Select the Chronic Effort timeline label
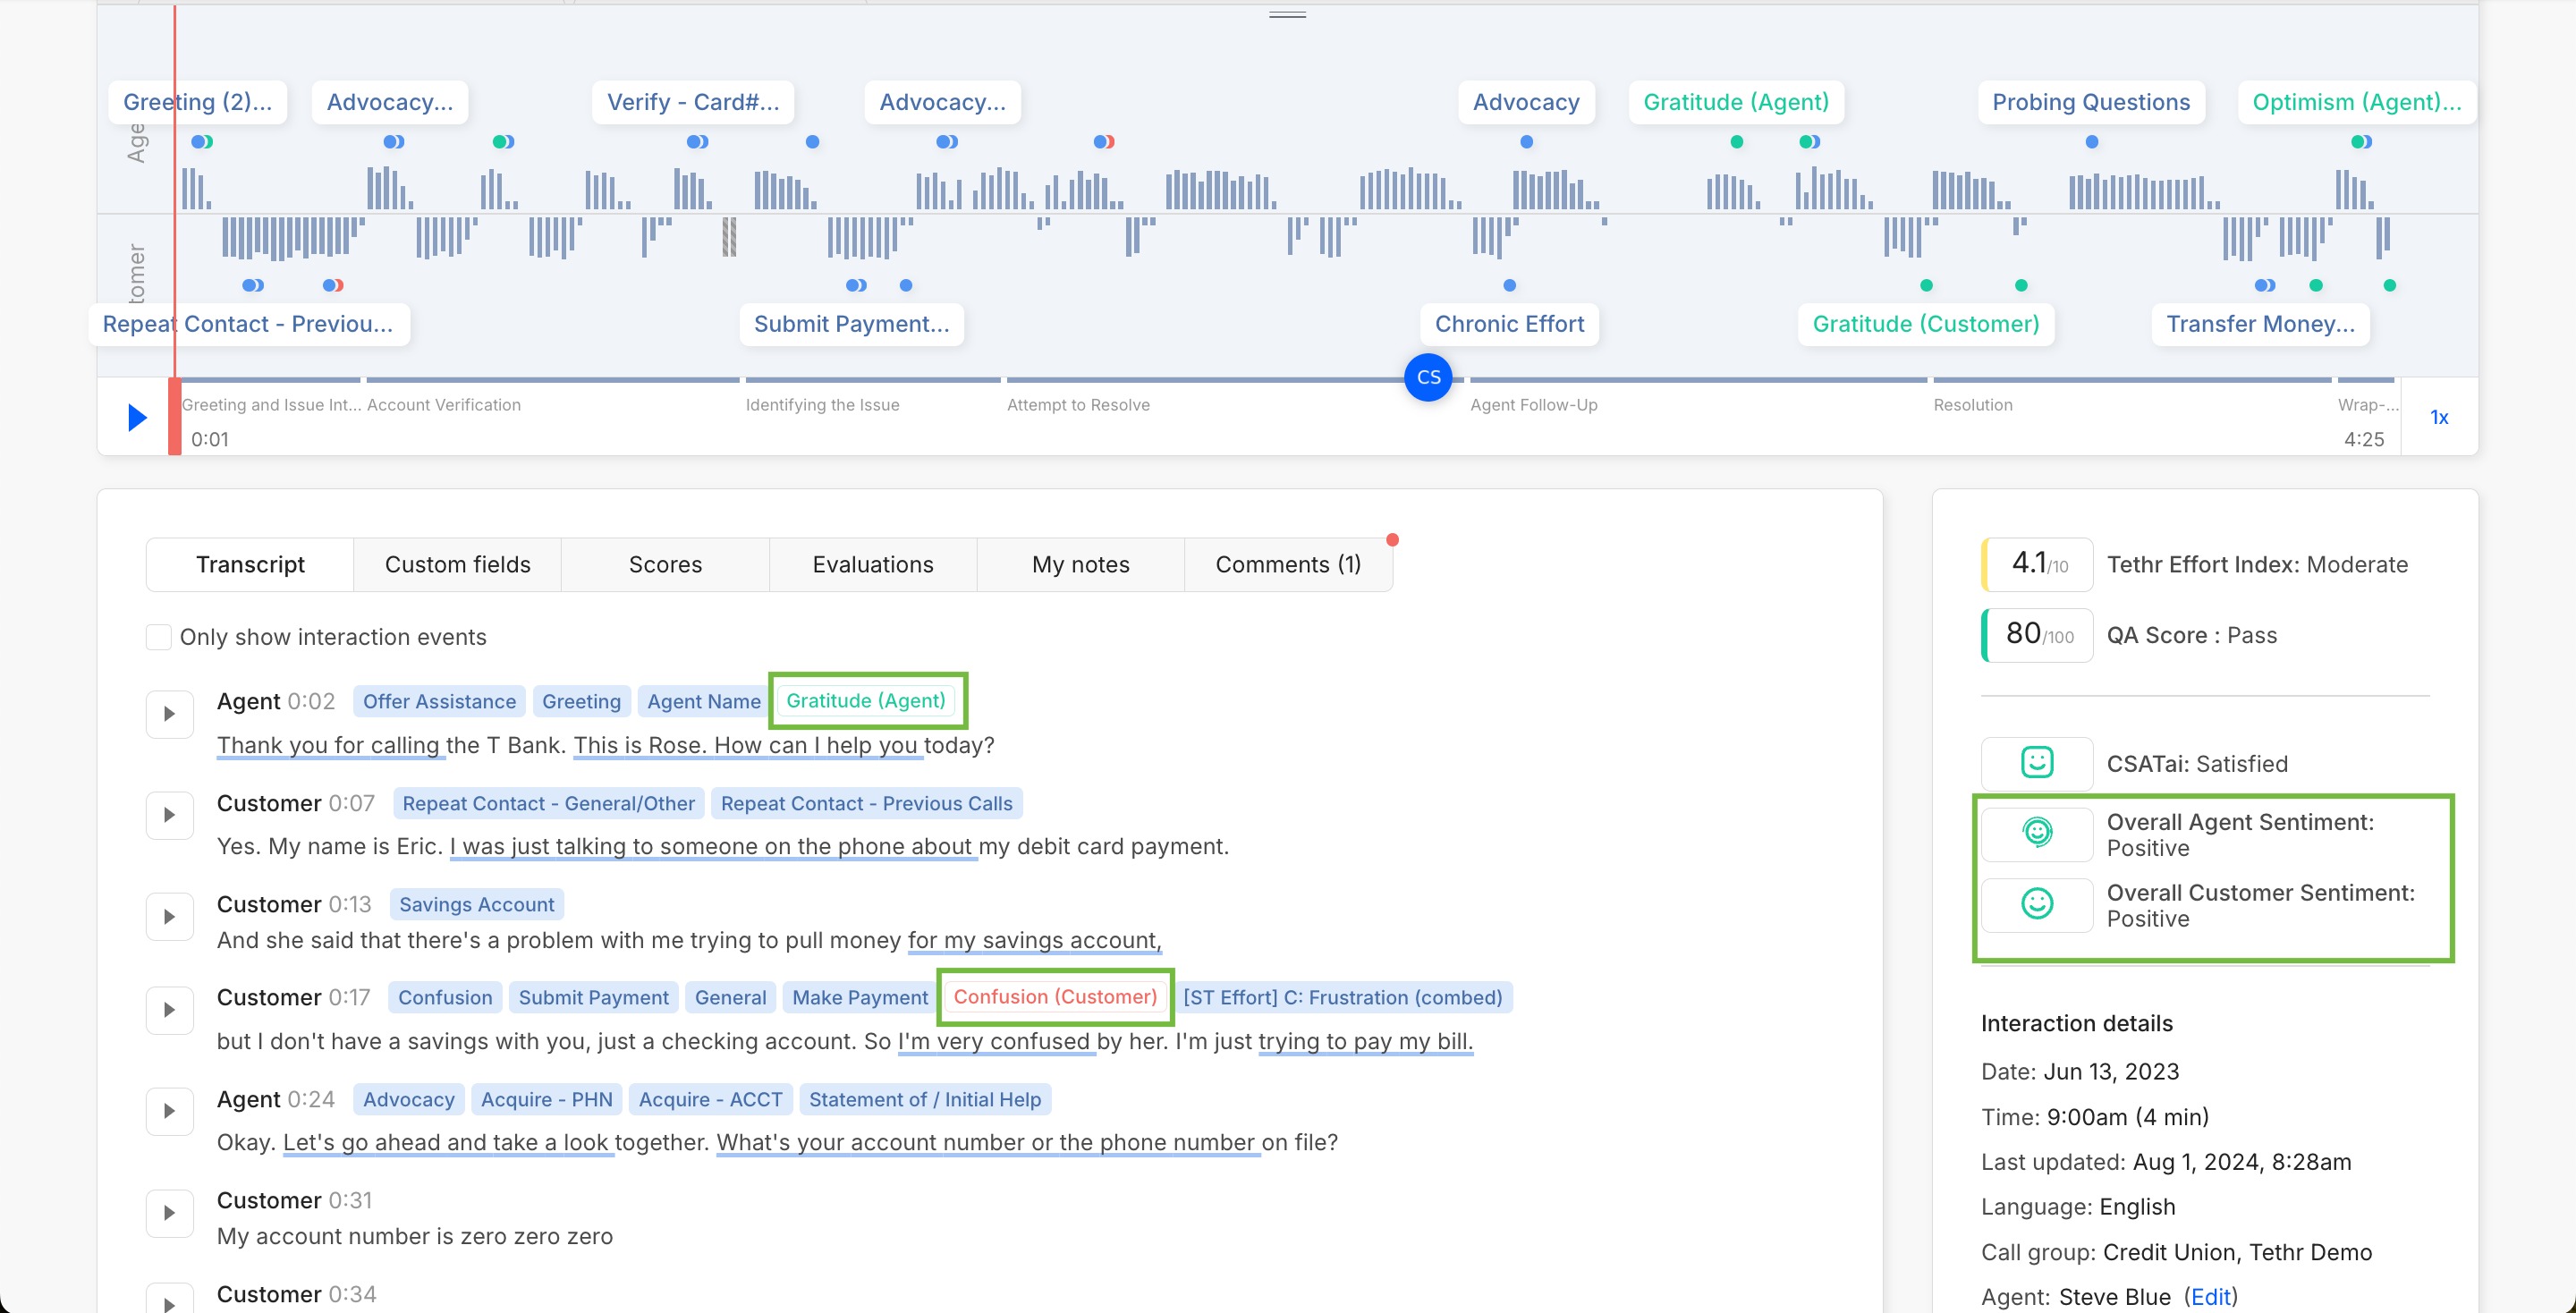The height and width of the screenshot is (1313, 2576). click(1508, 323)
